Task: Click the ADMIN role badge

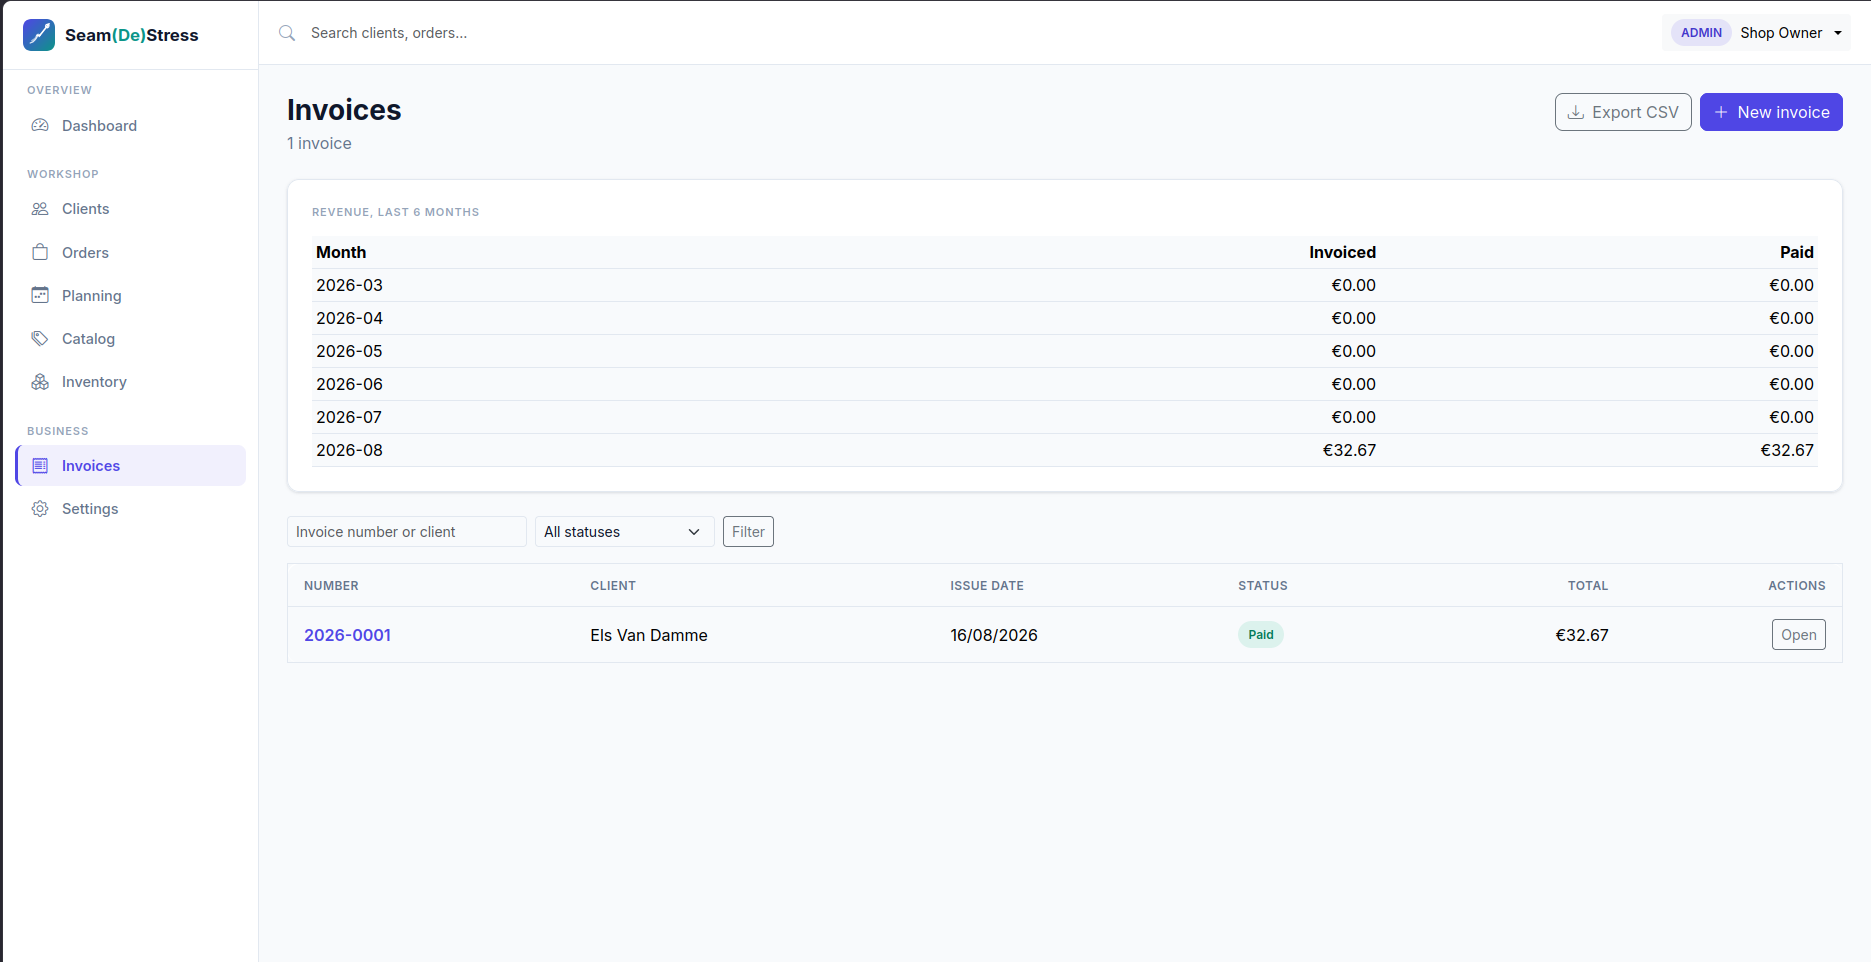Action: point(1701,33)
